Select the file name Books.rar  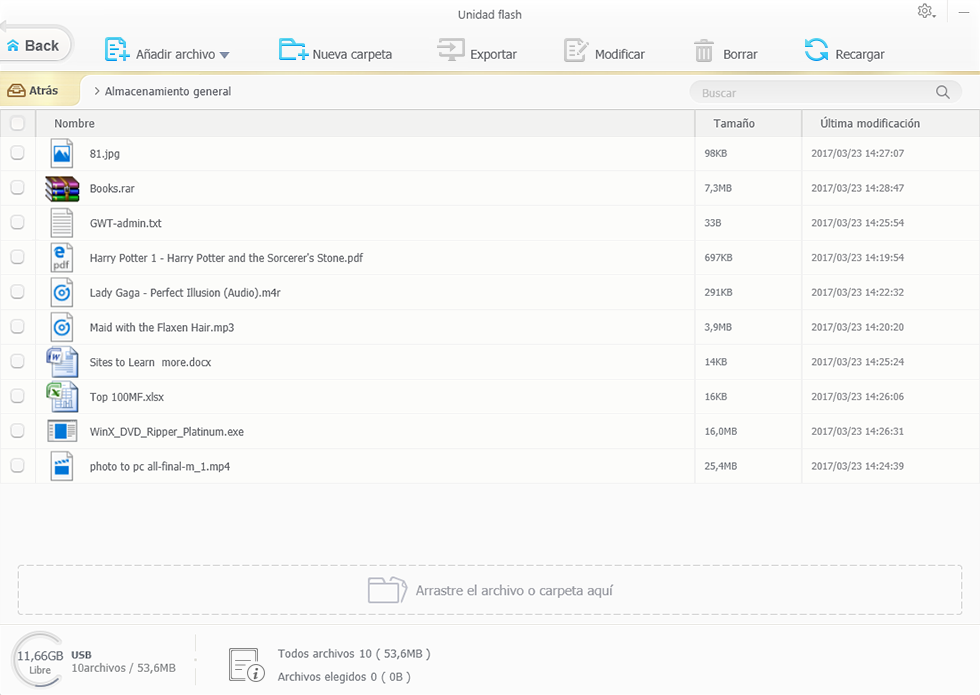tap(112, 188)
